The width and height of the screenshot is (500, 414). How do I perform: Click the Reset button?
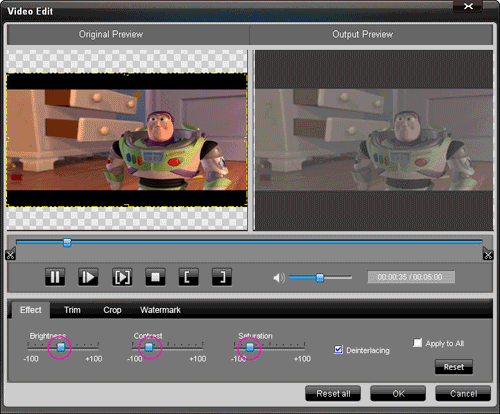pos(454,367)
